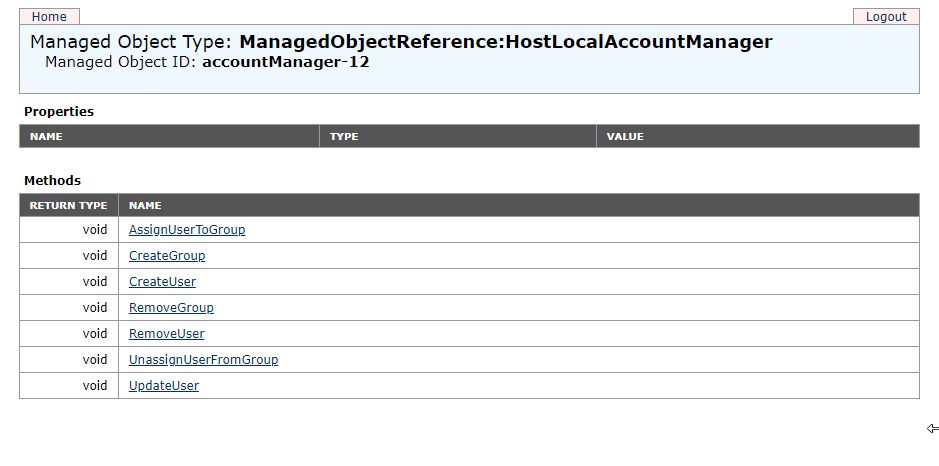Image resolution: width=939 pixels, height=466 pixels.
Task: Click the Managed Object ID accountManager-12 text
Action: click(286, 62)
